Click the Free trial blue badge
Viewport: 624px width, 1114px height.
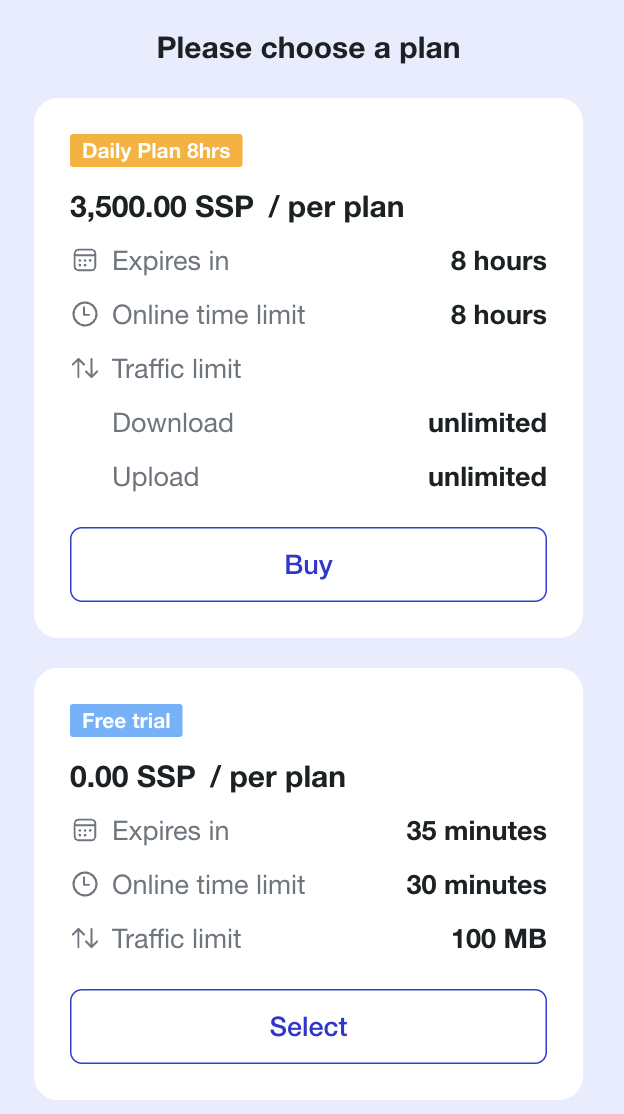point(126,720)
